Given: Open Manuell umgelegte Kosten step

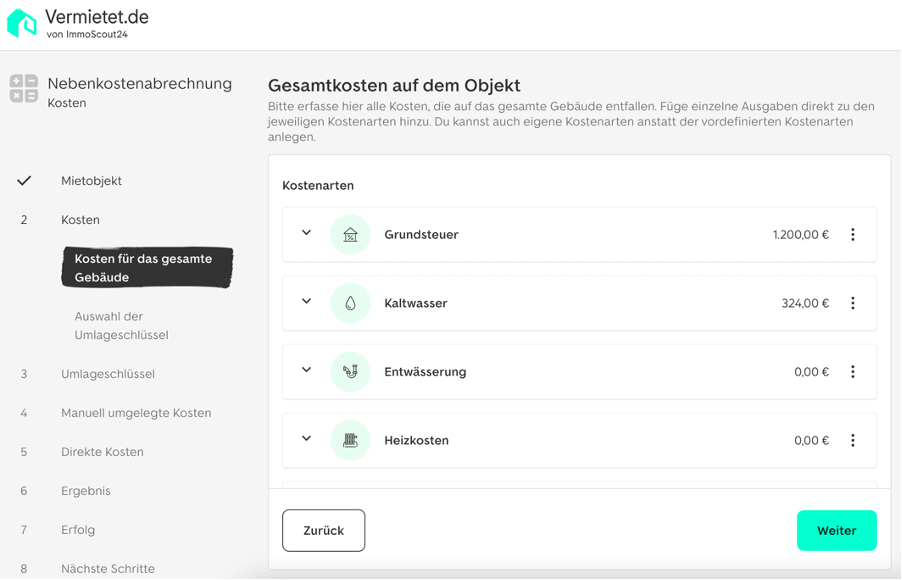Looking at the screenshot, I should pos(136,413).
